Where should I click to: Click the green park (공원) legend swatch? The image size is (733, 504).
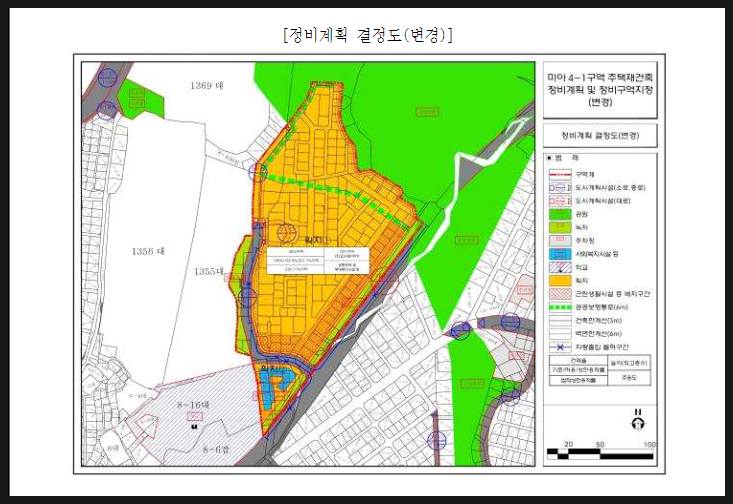coord(560,214)
